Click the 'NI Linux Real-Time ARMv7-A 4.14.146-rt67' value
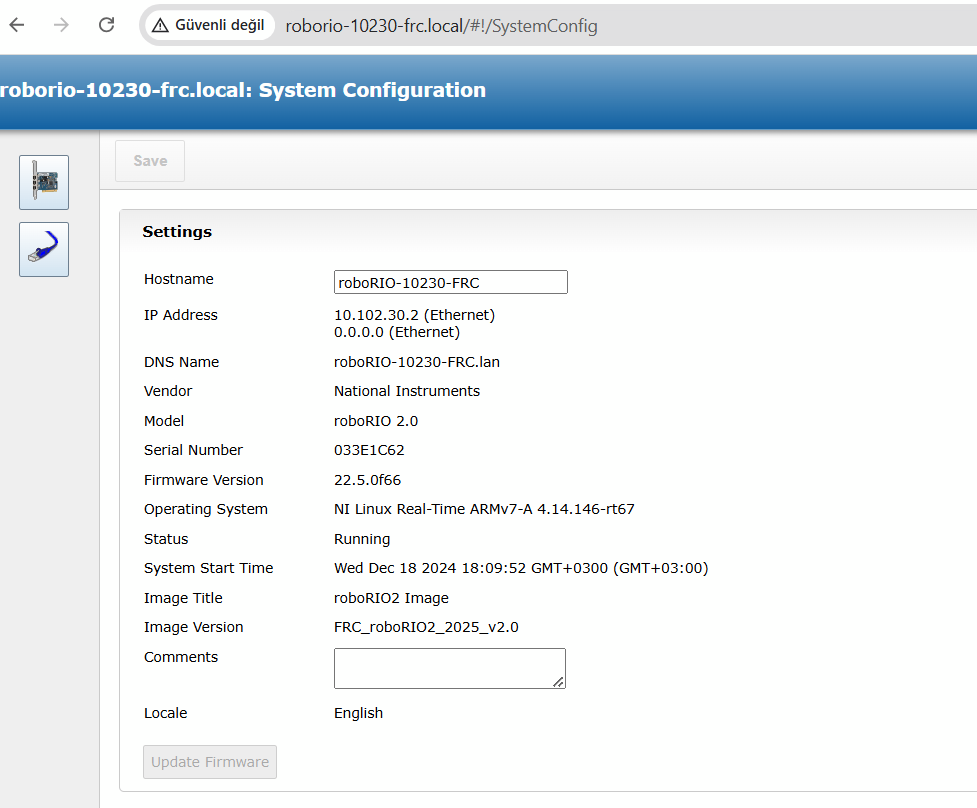The width and height of the screenshot is (977, 808). (x=484, y=510)
